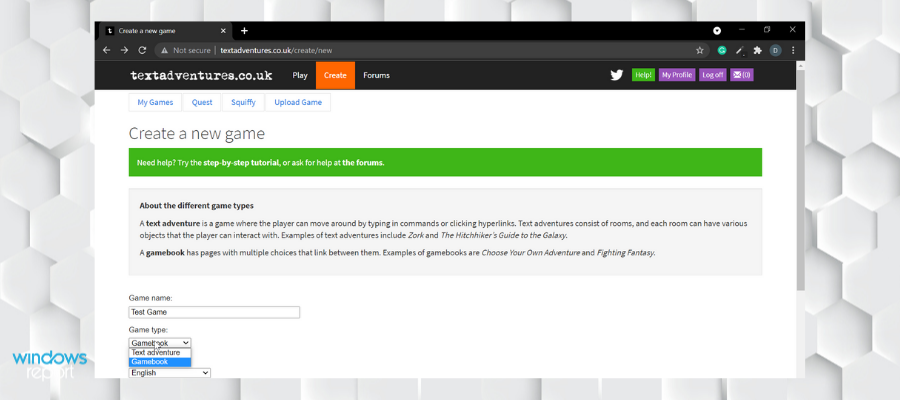
Task: Click the My Profile button
Action: click(x=677, y=75)
